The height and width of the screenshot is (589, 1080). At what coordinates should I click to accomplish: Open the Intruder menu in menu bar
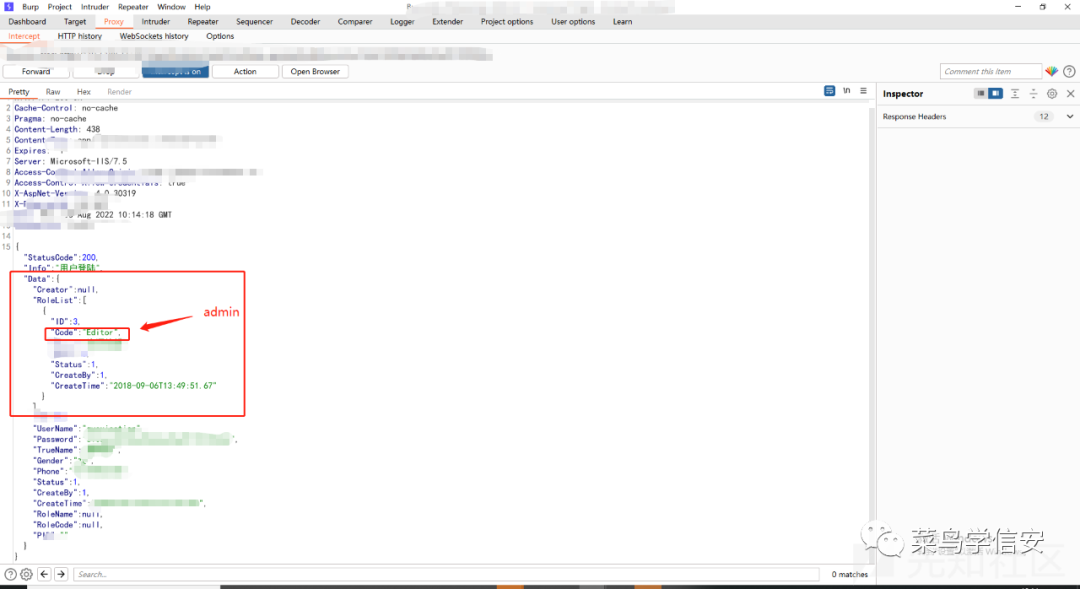pos(95,7)
